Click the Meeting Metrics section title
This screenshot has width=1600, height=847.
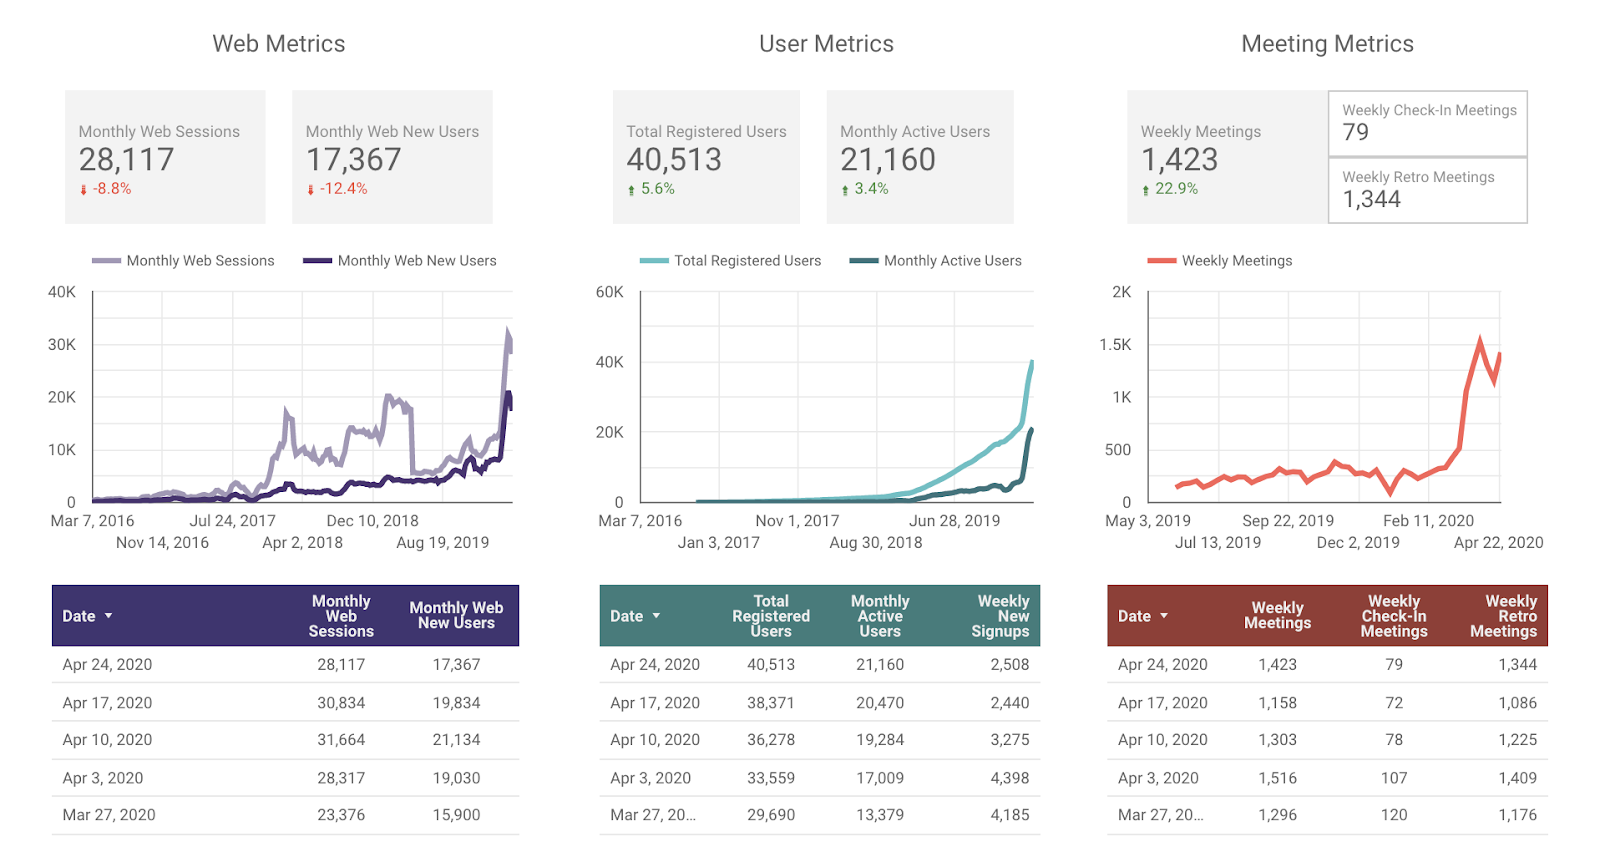1327,44
